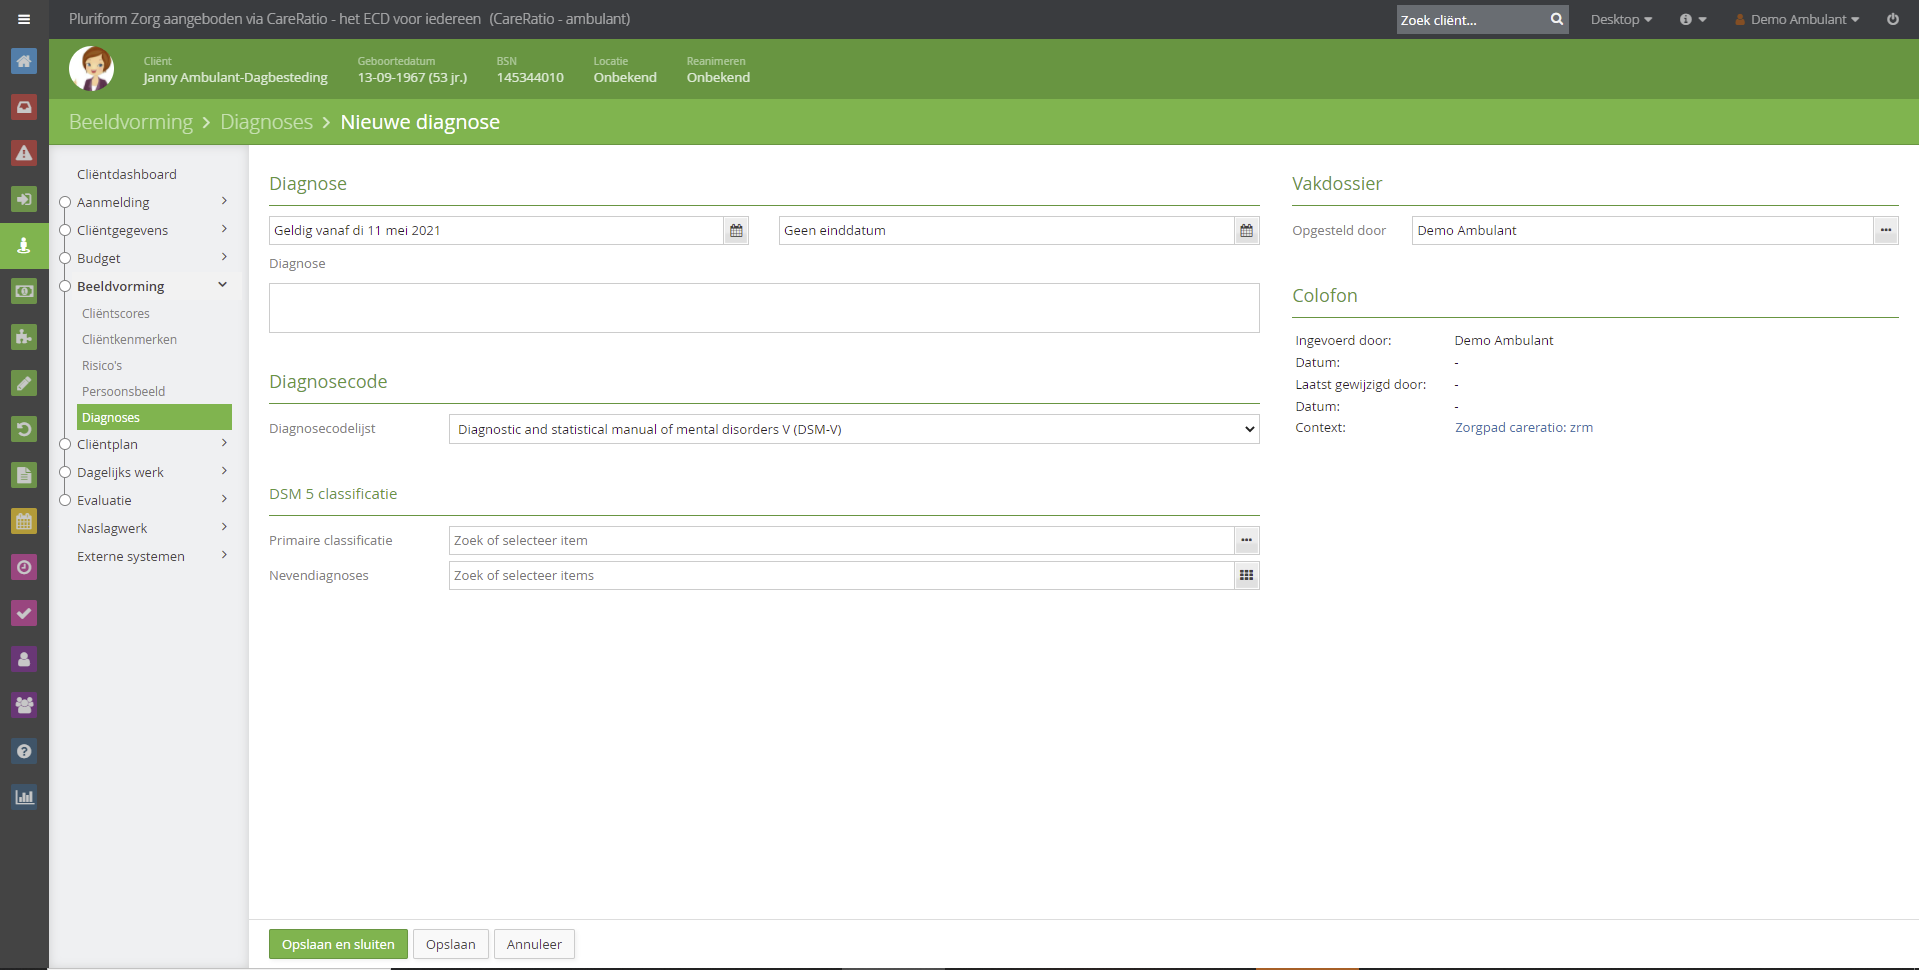Open the Desktop dropdown menu
The height and width of the screenshot is (970, 1919).
click(1621, 19)
